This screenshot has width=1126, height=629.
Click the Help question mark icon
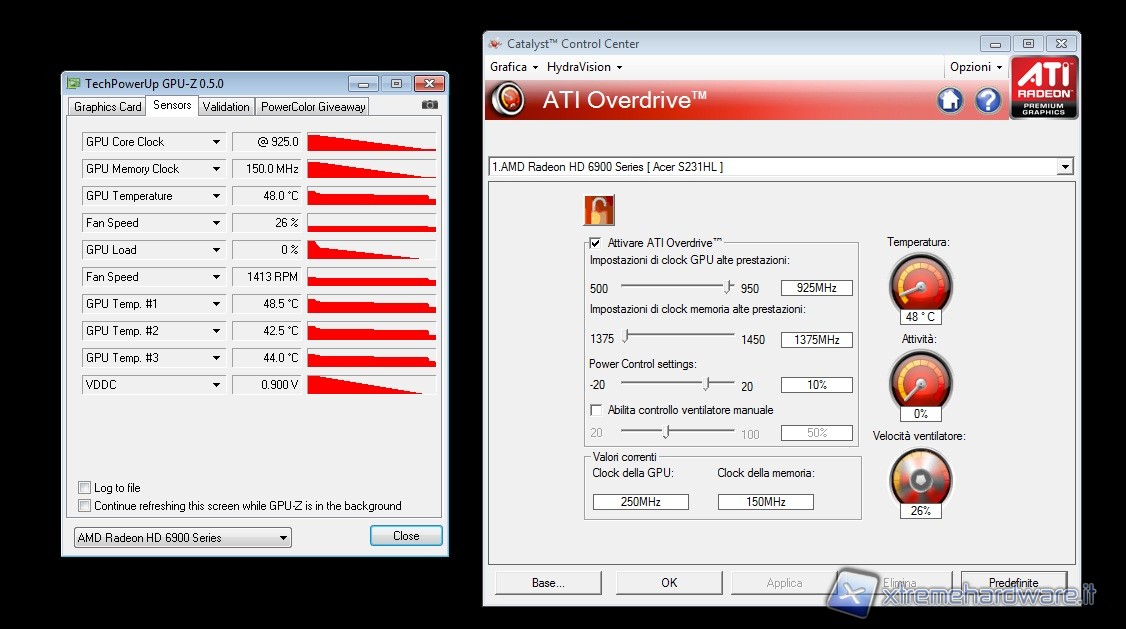tap(987, 100)
